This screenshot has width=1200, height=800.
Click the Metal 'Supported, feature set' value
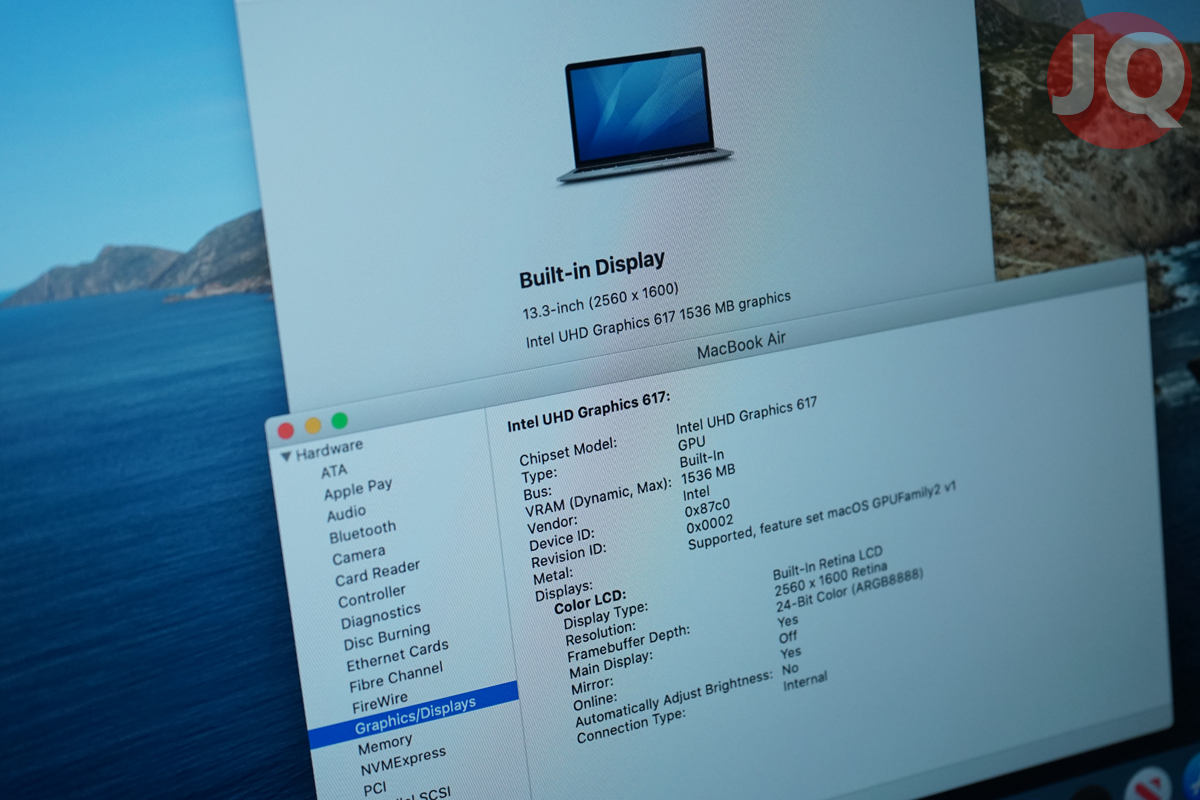[823, 515]
